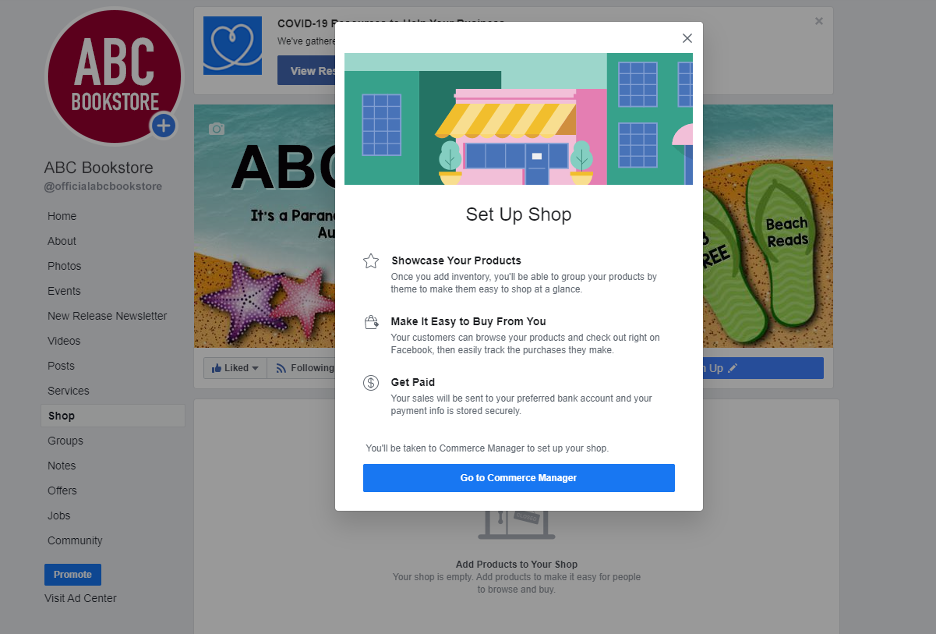Open the Following dropdown
Screen dimensions: 936x634
click(x=304, y=368)
